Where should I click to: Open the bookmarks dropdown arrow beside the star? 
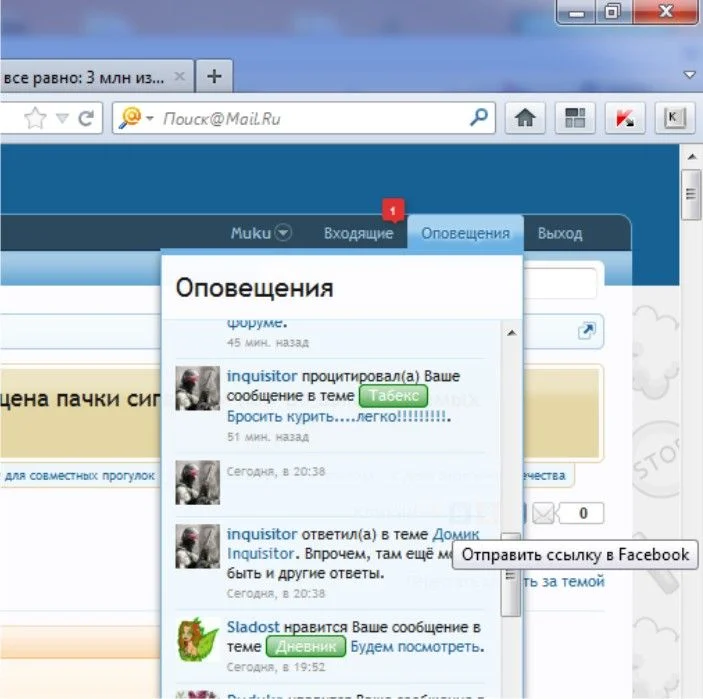coord(62,118)
